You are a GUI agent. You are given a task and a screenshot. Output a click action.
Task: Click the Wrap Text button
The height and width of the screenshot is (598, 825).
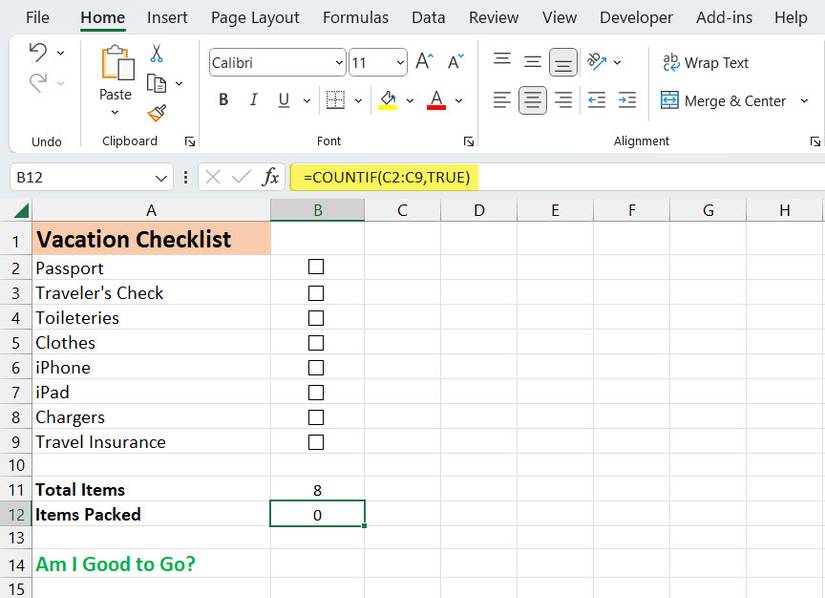coord(706,63)
